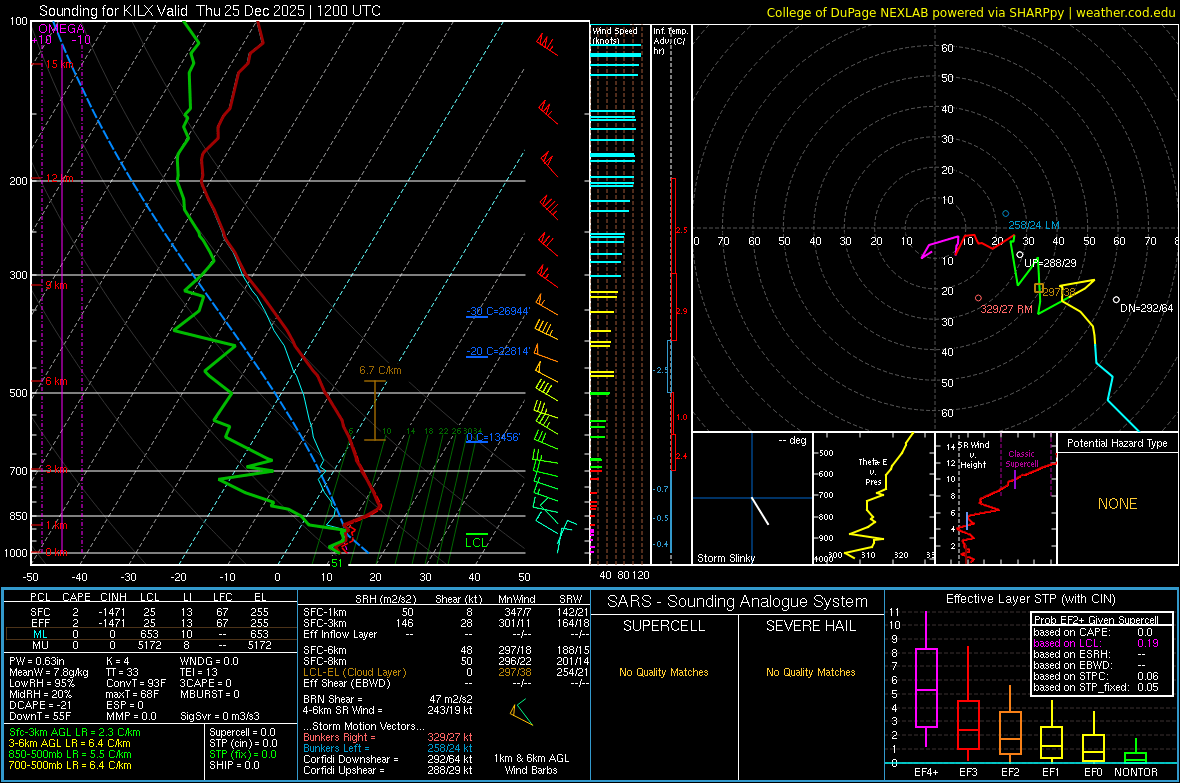Click the Corfidi Downshear = 292/64 kt line
Image resolution: width=1180 pixels, height=783 pixels.
pyautogui.click(x=388, y=759)
